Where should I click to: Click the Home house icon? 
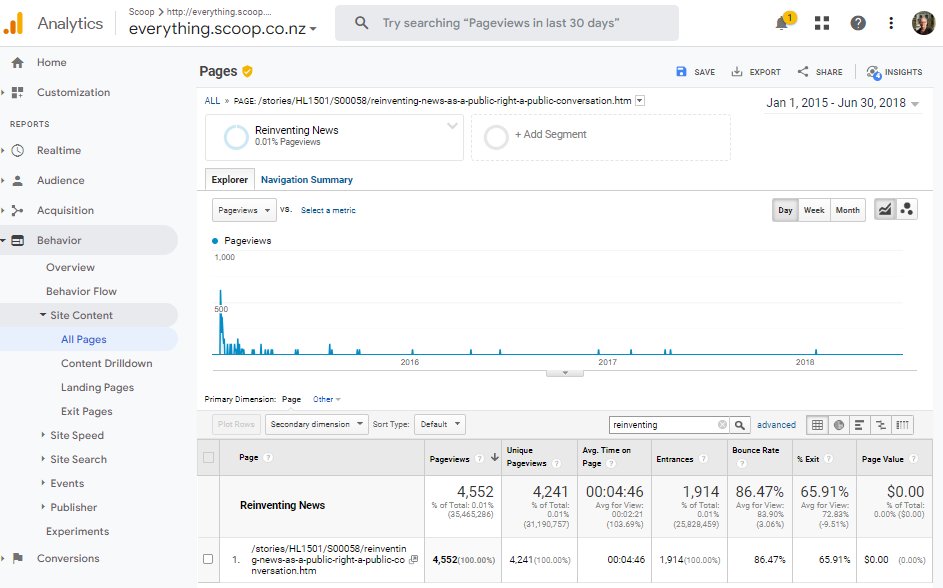coord(17,63)
